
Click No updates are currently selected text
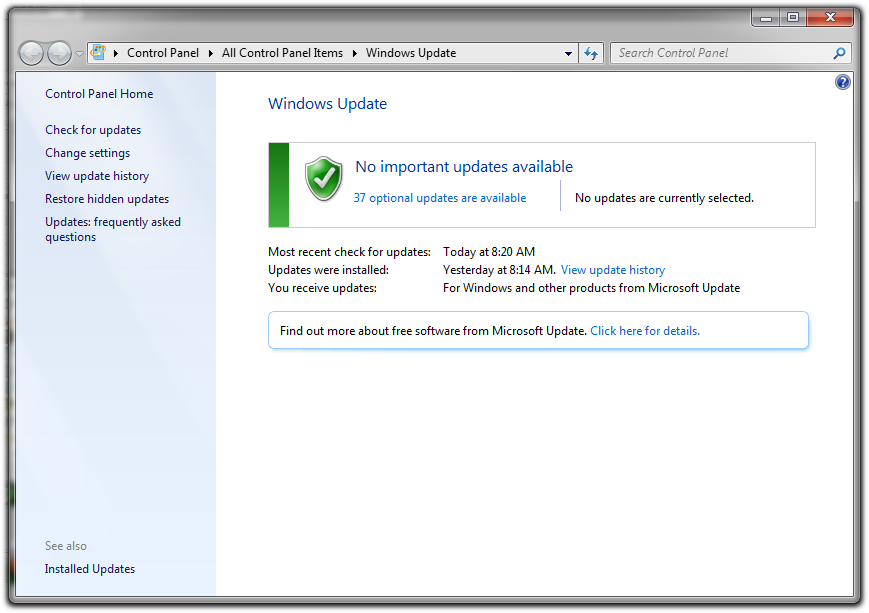click(664, 198)
